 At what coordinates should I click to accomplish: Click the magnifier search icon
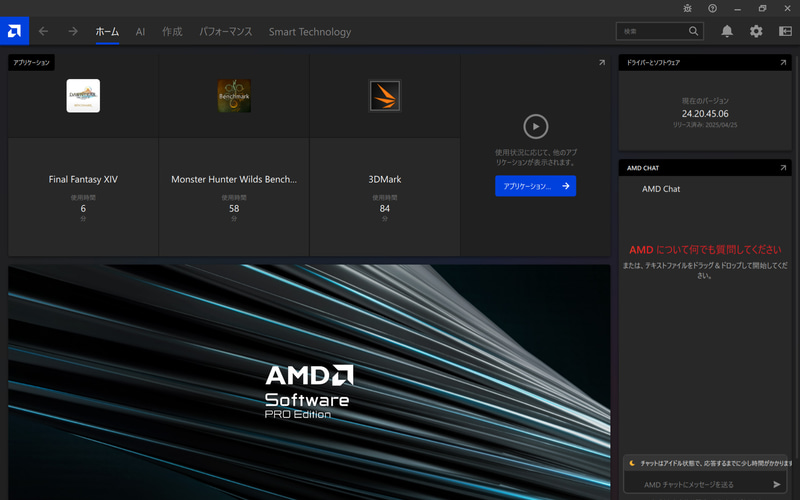pyautogui.click(x=693, y=31)
